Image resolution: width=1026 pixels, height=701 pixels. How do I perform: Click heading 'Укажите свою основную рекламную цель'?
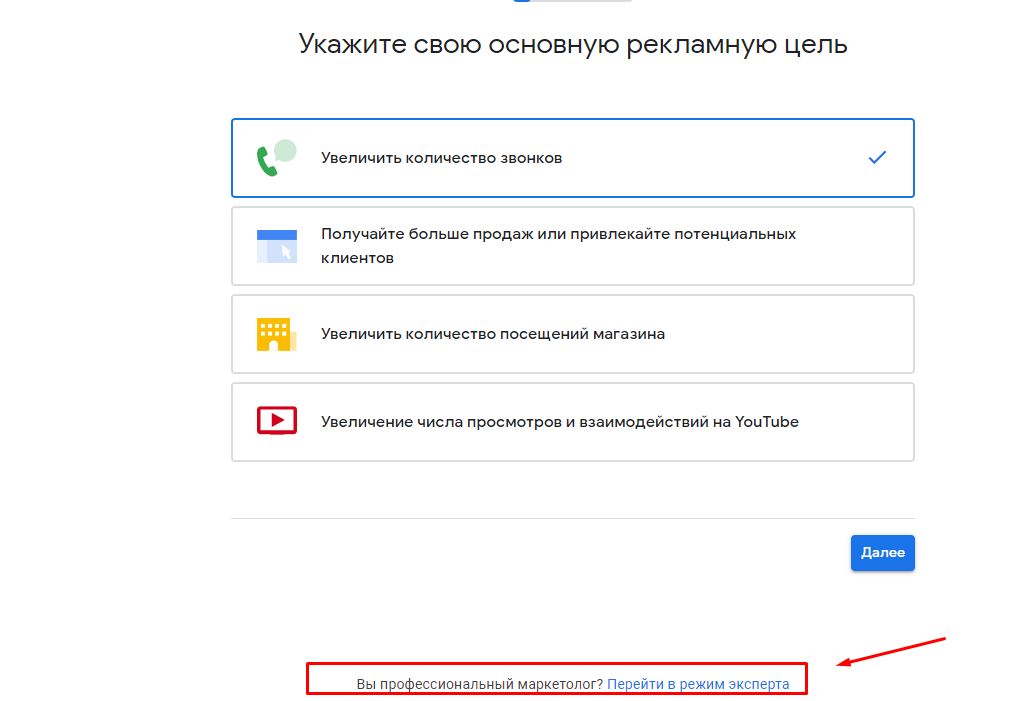[572, 45]
